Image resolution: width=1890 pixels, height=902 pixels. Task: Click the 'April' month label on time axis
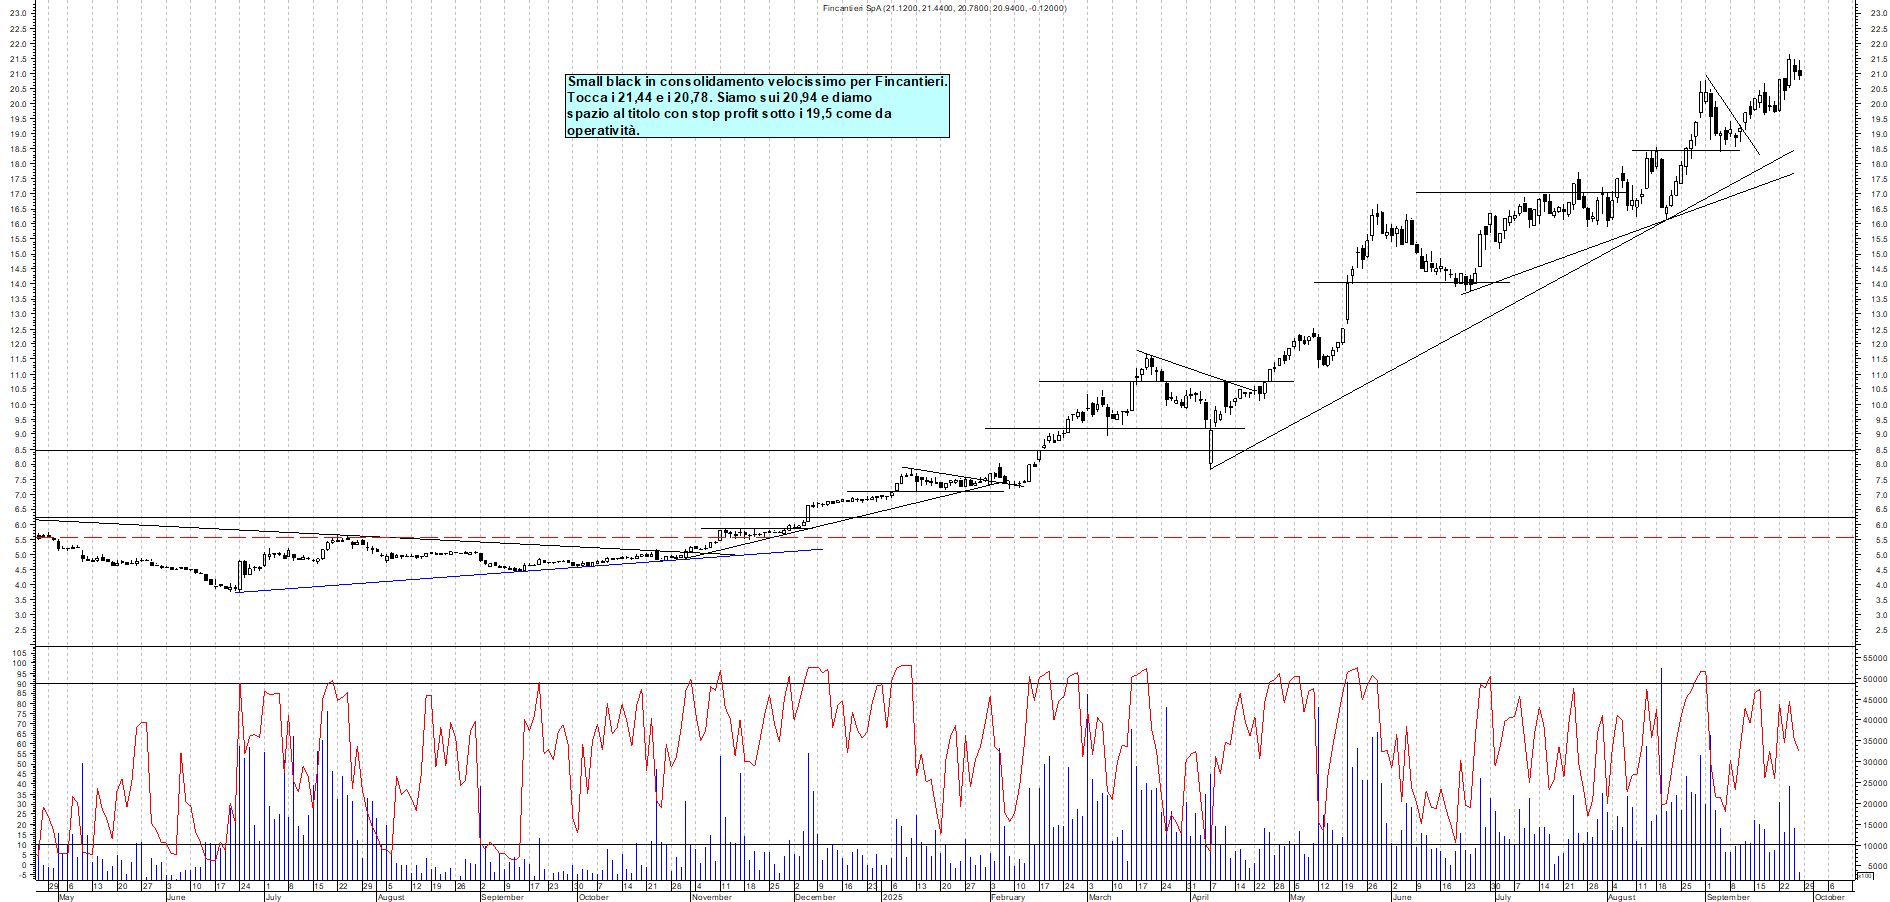coord(1200,897)
